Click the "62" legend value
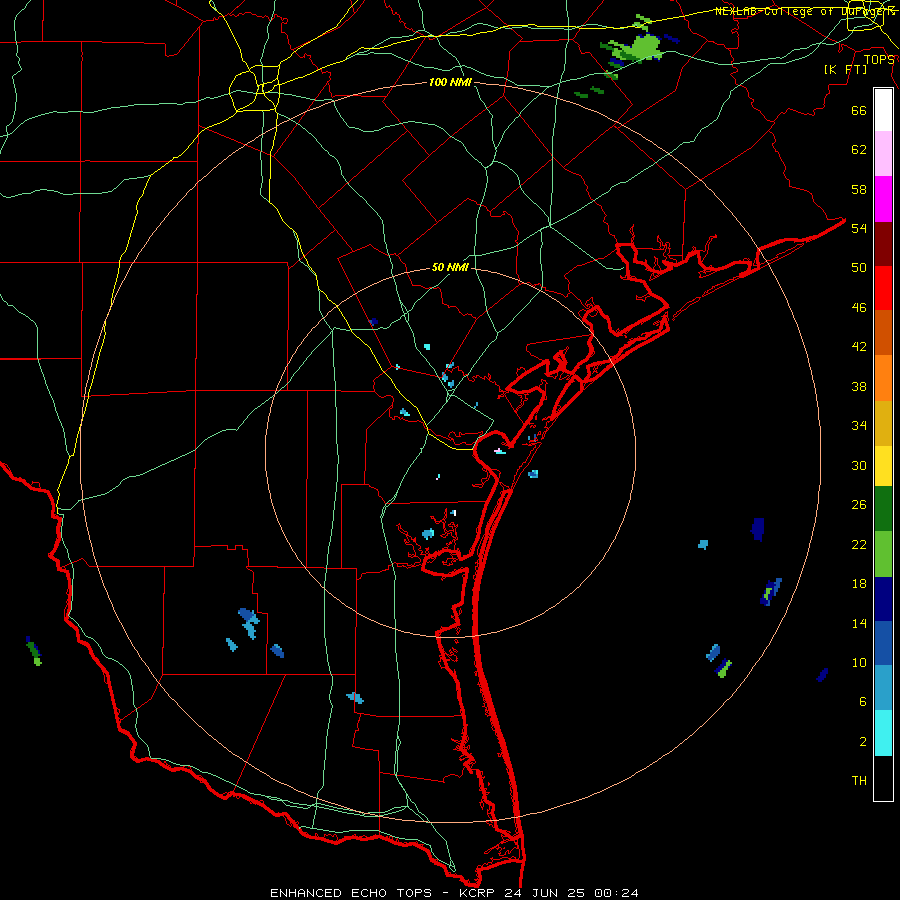900x900 pixels. (859, 150)
